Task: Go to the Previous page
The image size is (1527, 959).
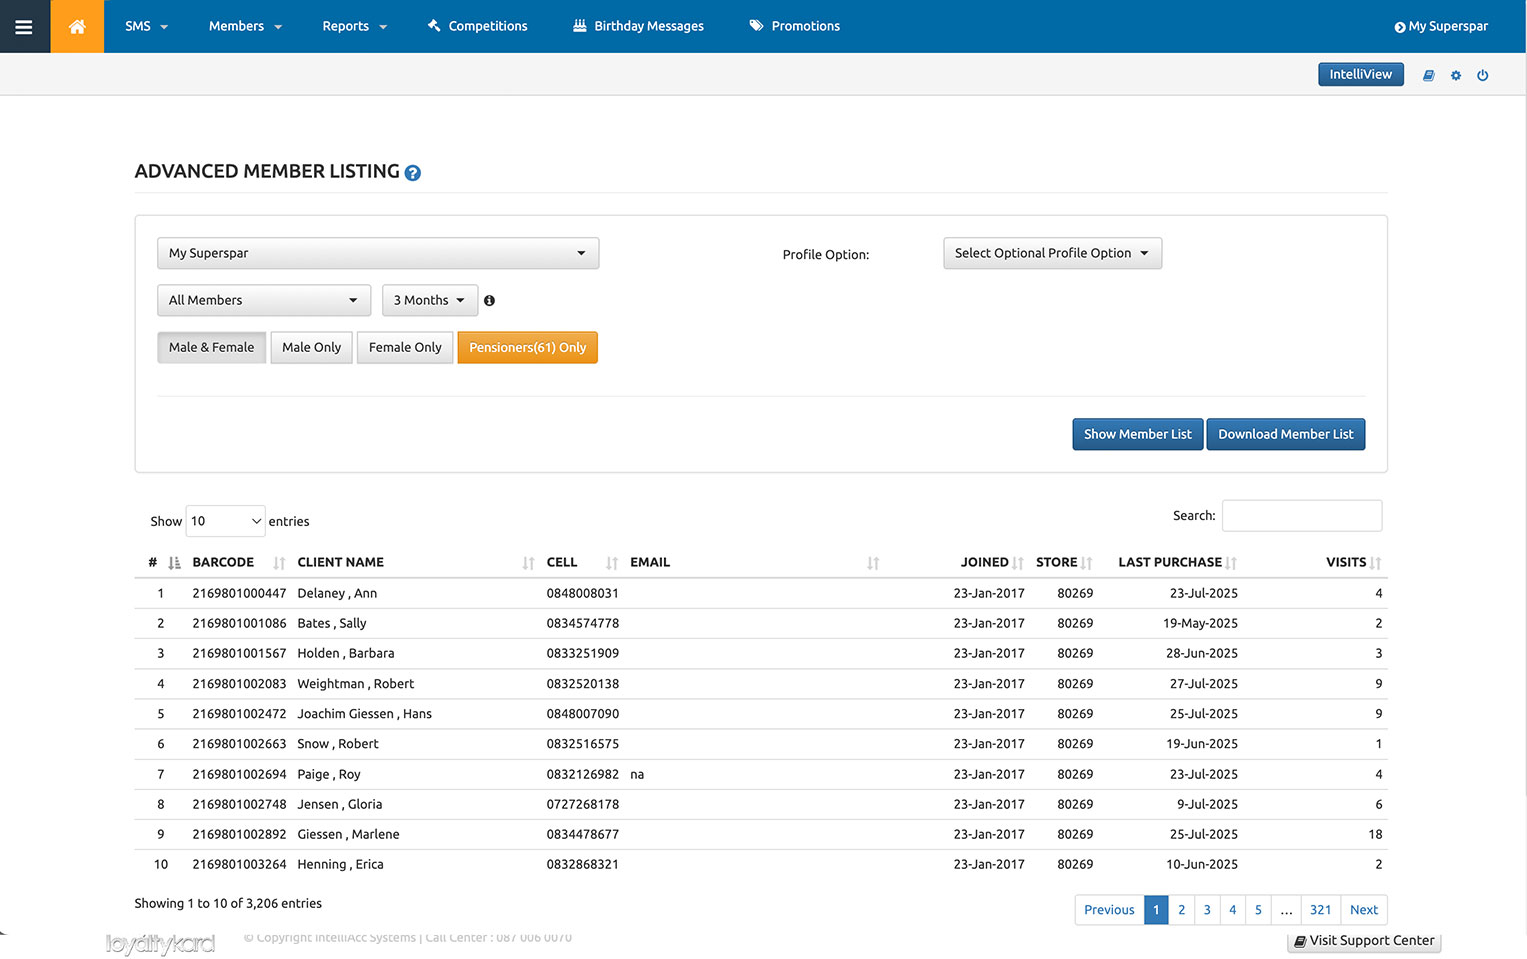Action: pyautogui.click(x=1109, y=910)
